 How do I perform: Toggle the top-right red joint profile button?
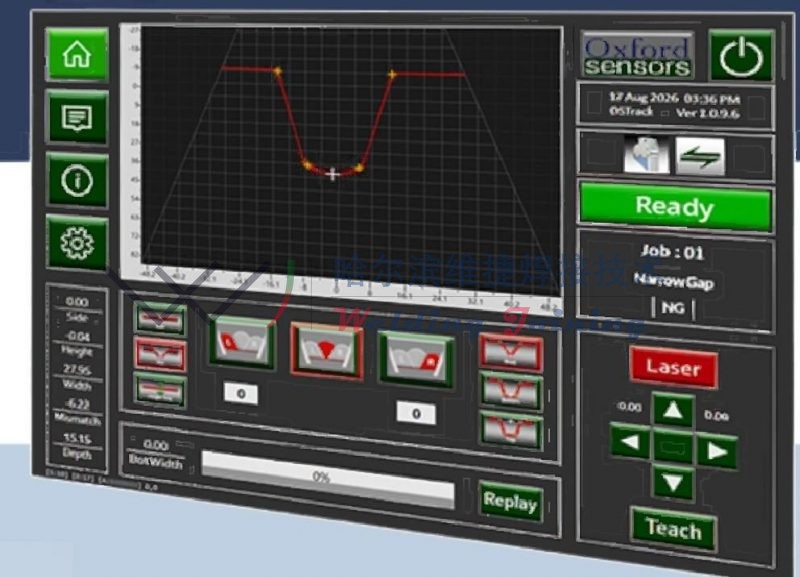coord(510,351)
